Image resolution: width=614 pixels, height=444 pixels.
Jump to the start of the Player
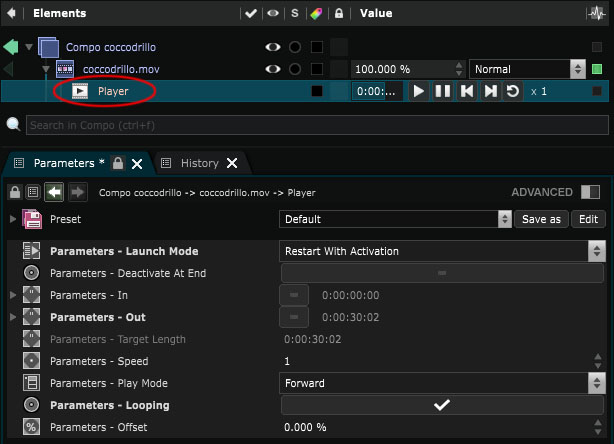point(467,91)
